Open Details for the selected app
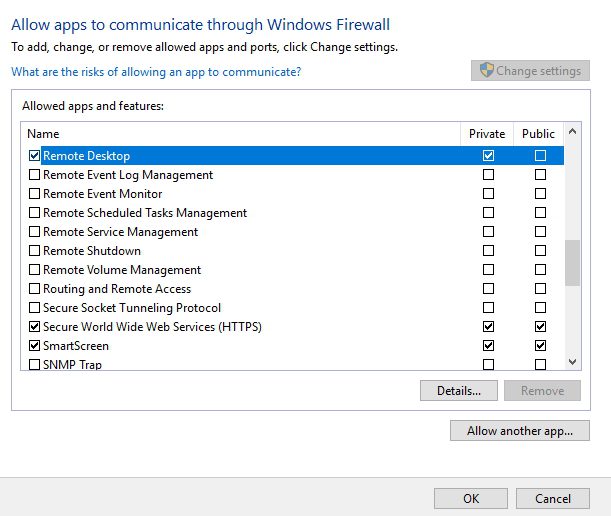 click(x=459, y=391)
